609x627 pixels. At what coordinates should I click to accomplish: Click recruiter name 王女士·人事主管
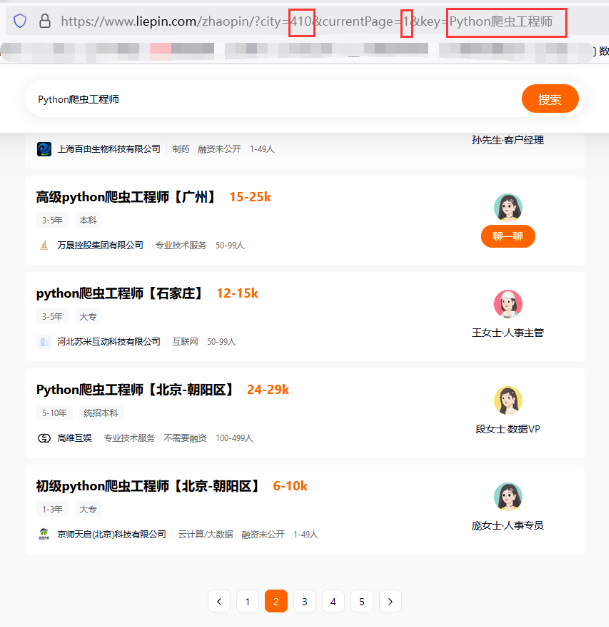508,333
